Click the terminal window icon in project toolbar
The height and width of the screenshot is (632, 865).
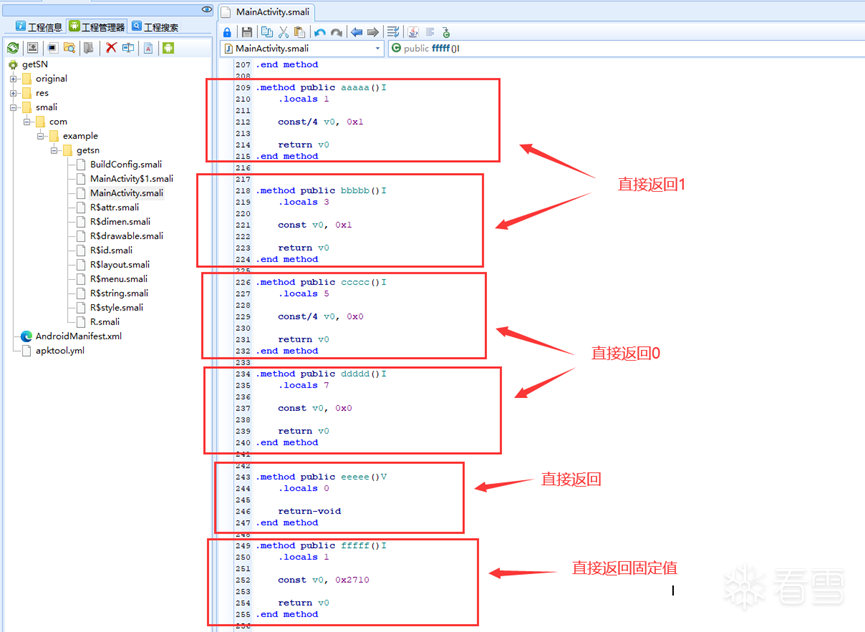tap(52, 48)
